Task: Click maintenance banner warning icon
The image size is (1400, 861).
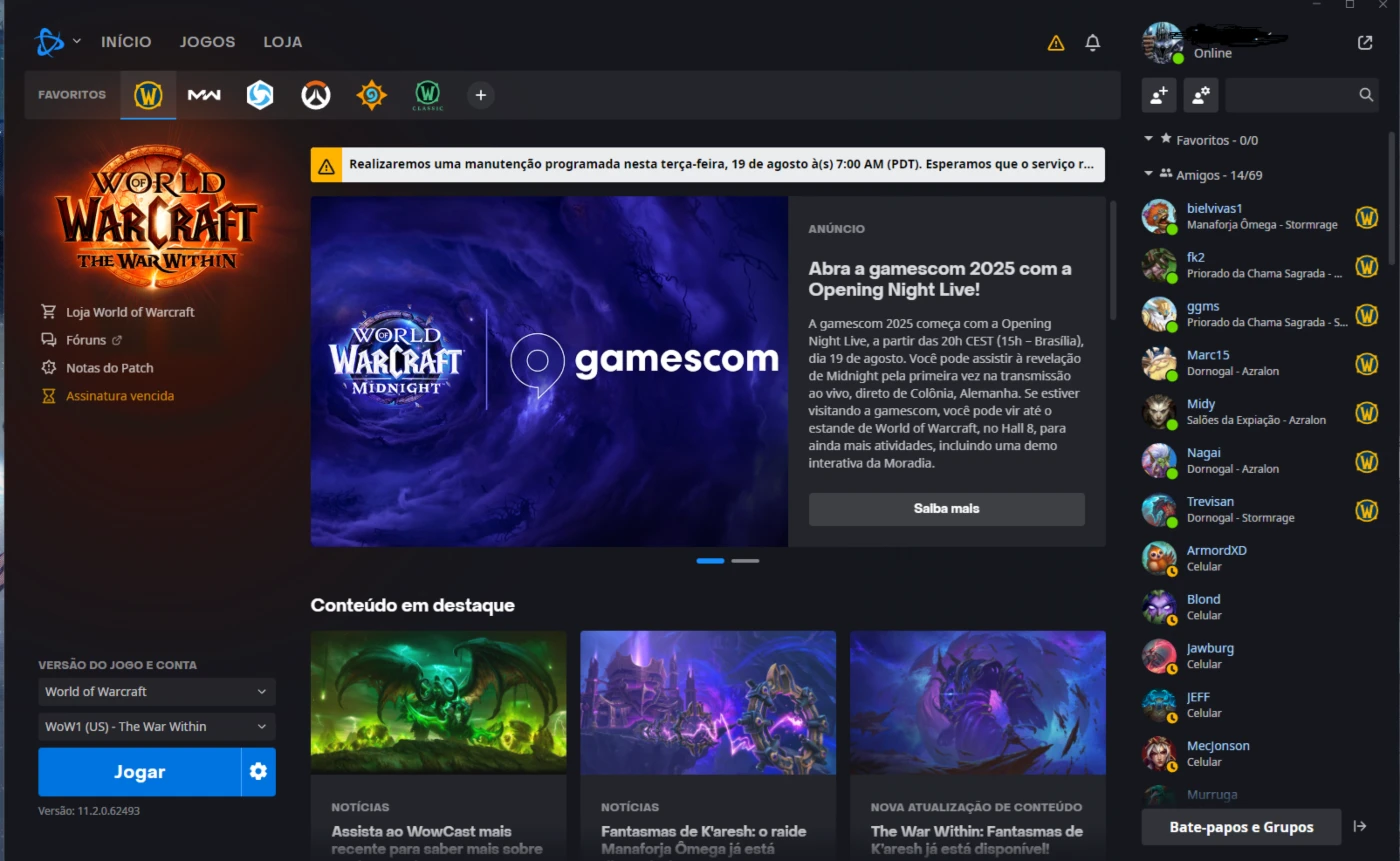Action: (326, 165)
